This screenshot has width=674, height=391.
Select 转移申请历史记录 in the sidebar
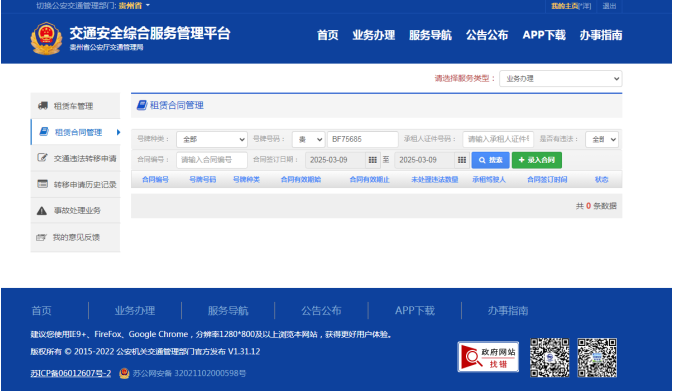tap(75, 184)
